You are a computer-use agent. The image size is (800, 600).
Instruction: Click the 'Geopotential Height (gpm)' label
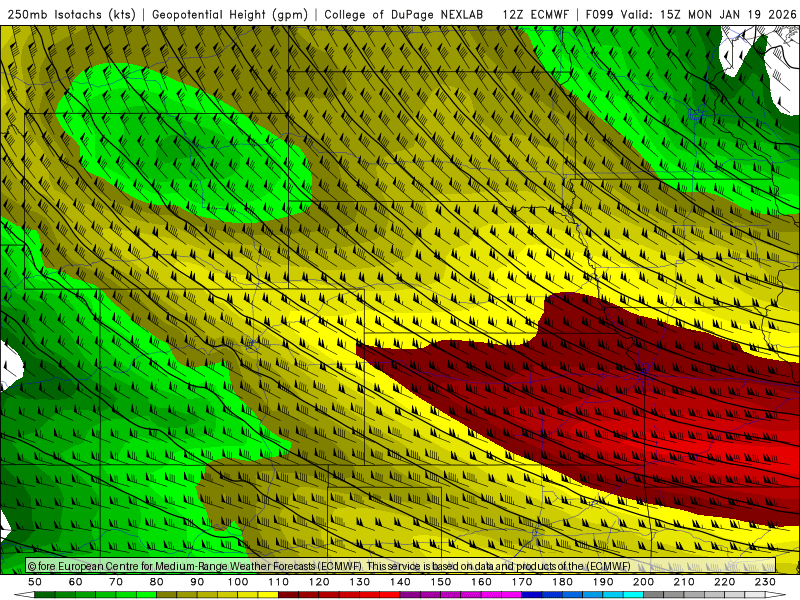tap(230, 15)
